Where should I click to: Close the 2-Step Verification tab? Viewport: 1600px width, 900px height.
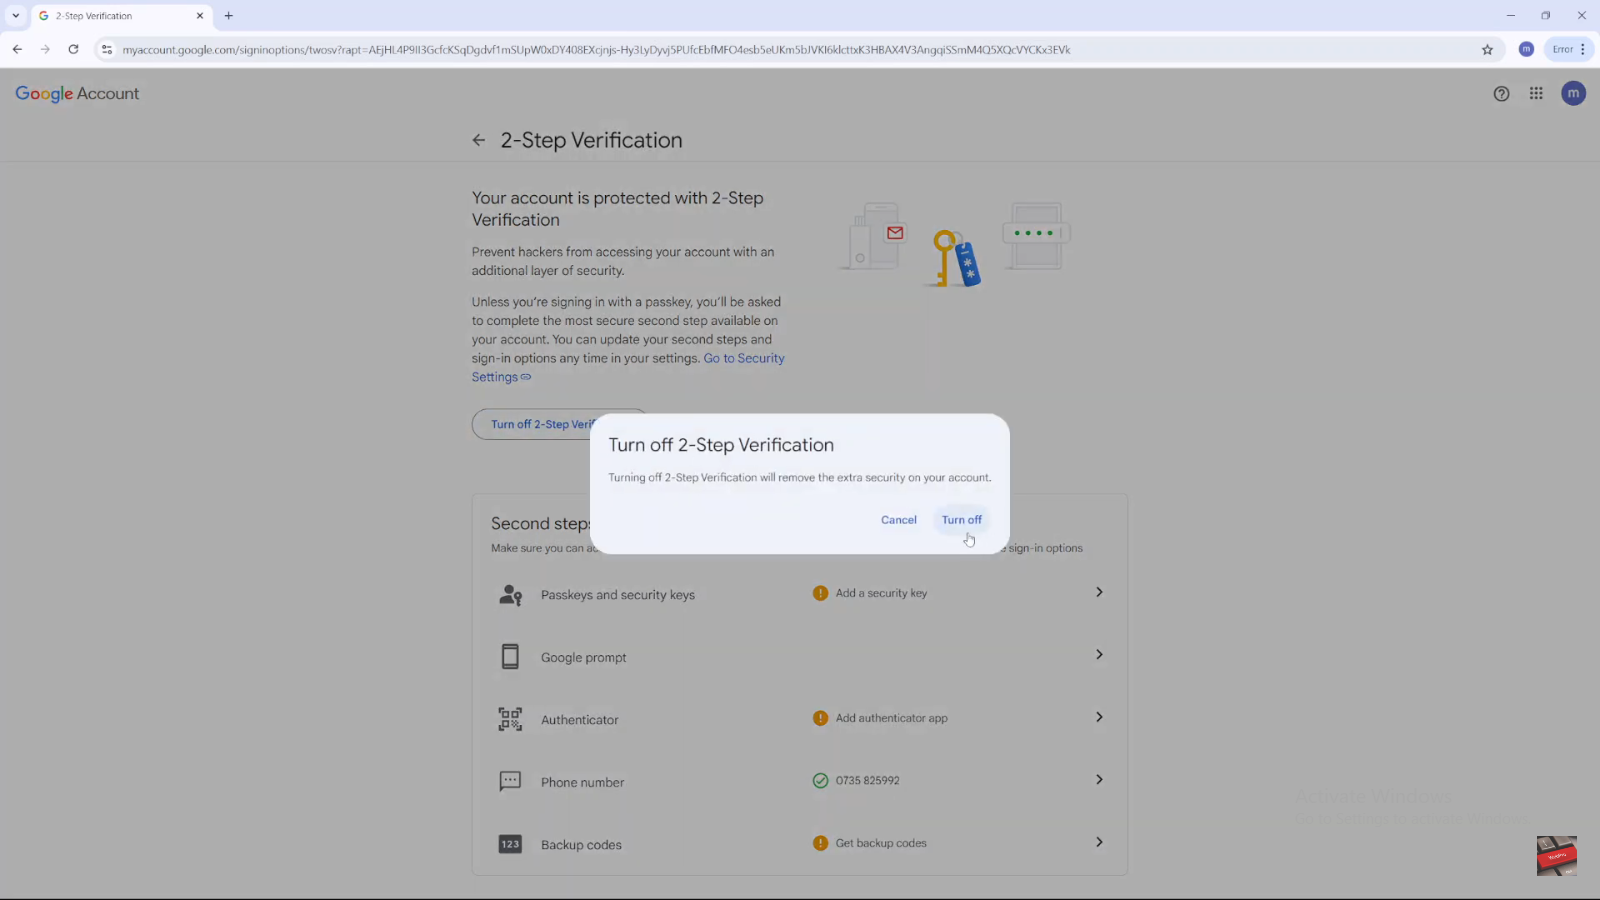tap(199, 16)
